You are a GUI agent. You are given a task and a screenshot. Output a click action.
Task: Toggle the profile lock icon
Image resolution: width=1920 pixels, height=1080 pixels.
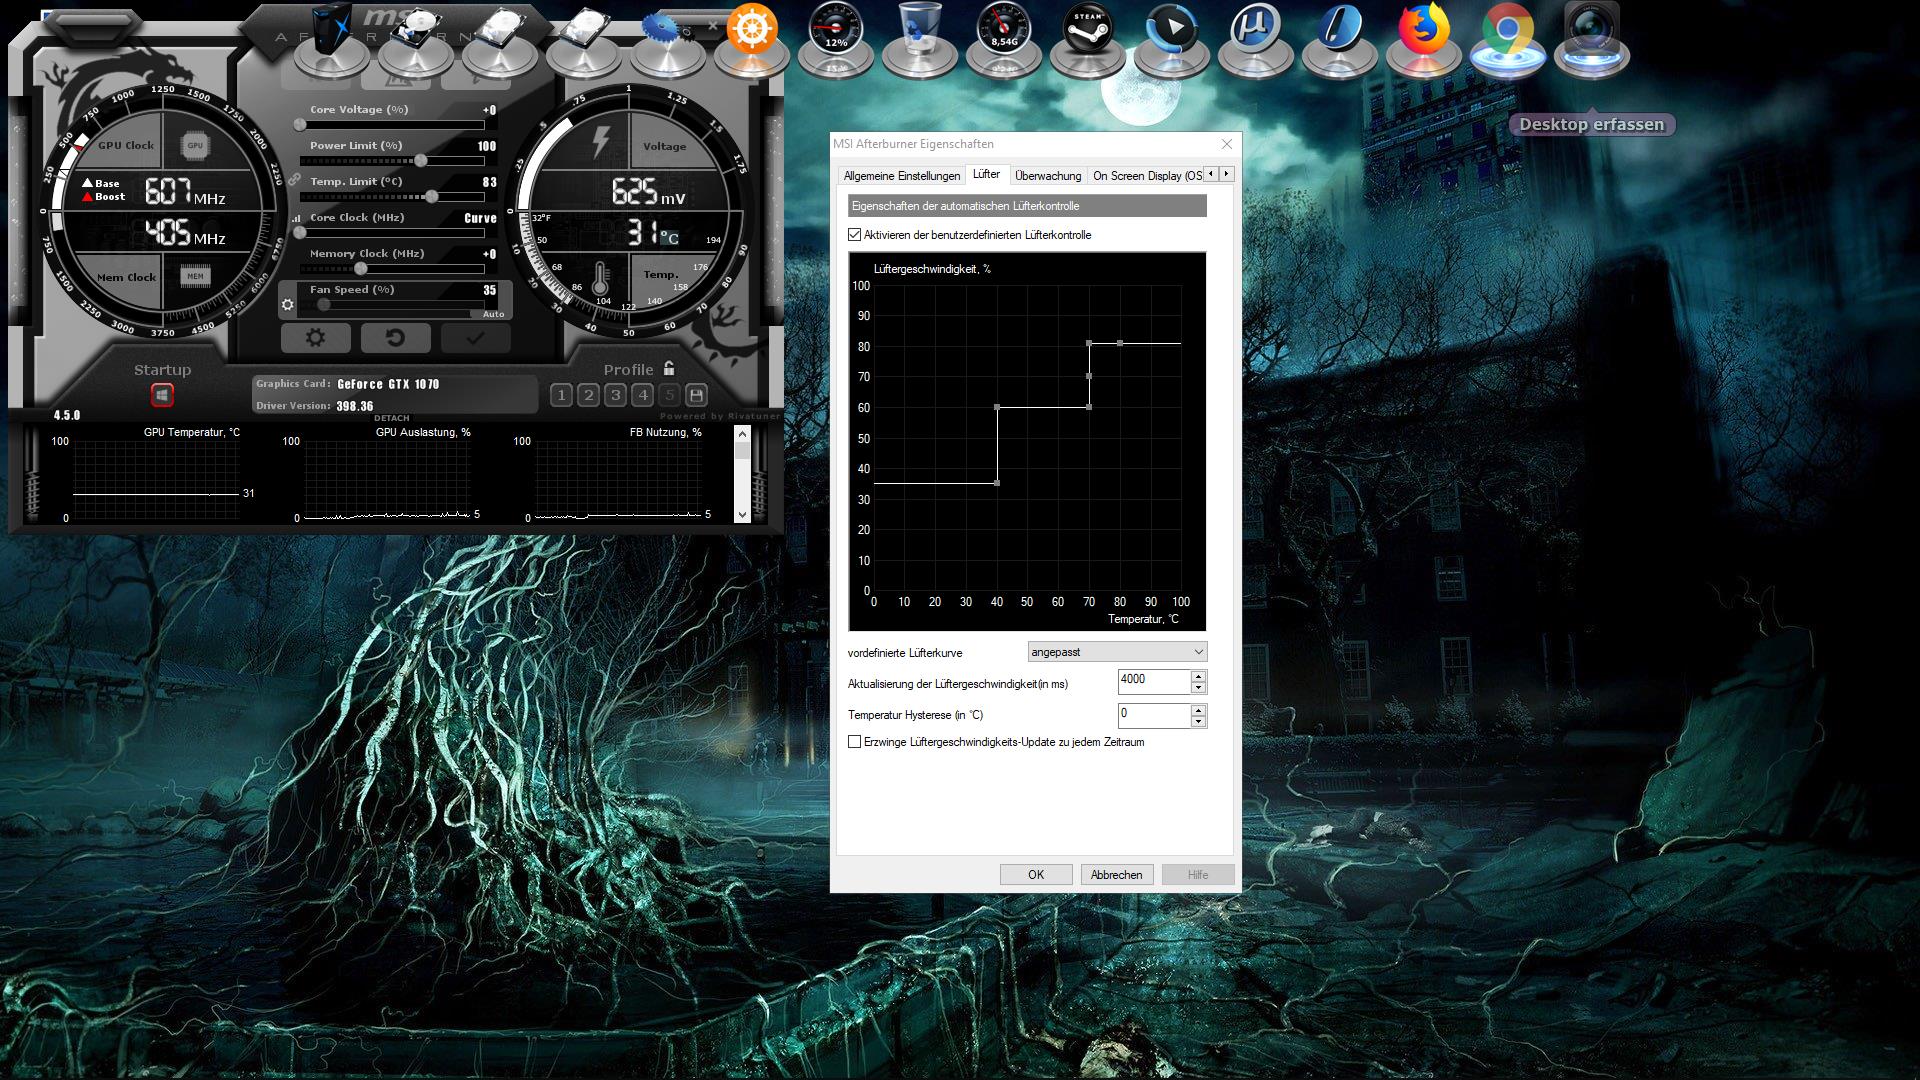(669, 368)
